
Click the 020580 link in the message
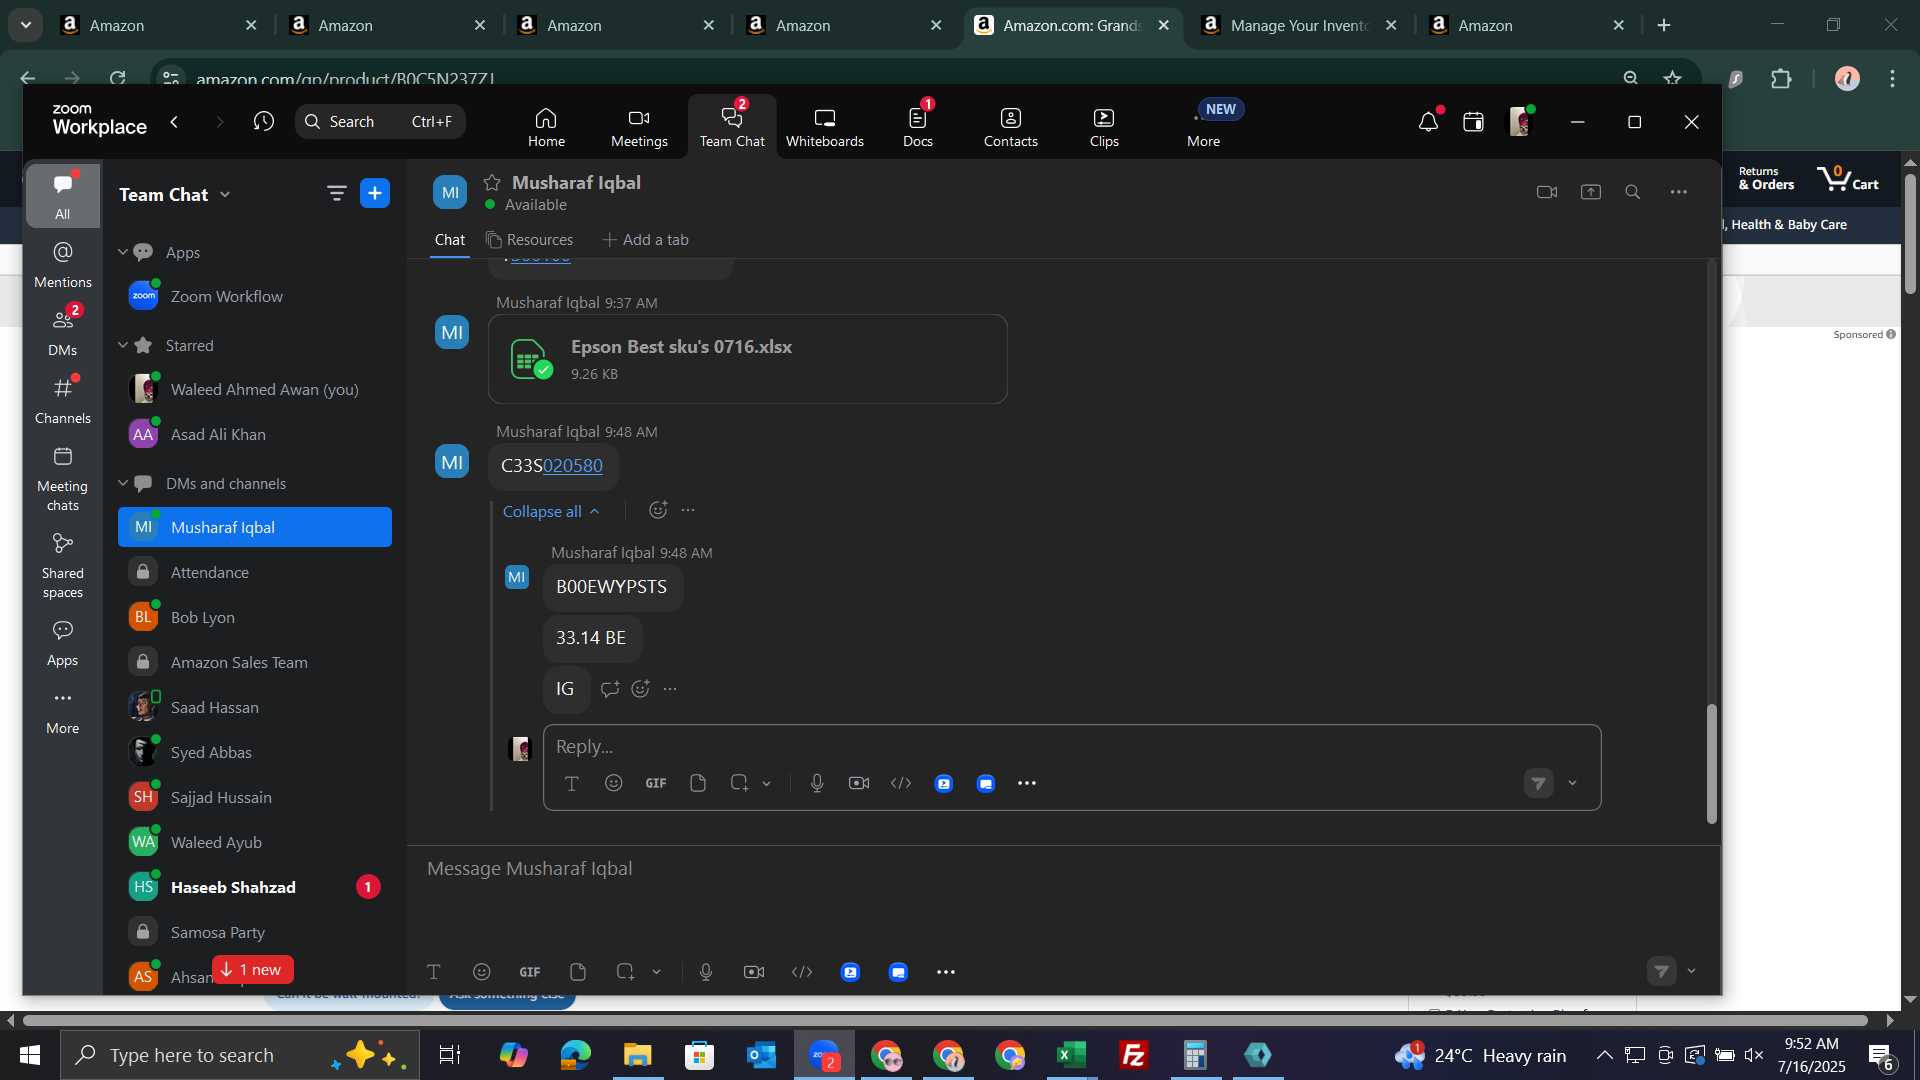click(x=573, y=466)
